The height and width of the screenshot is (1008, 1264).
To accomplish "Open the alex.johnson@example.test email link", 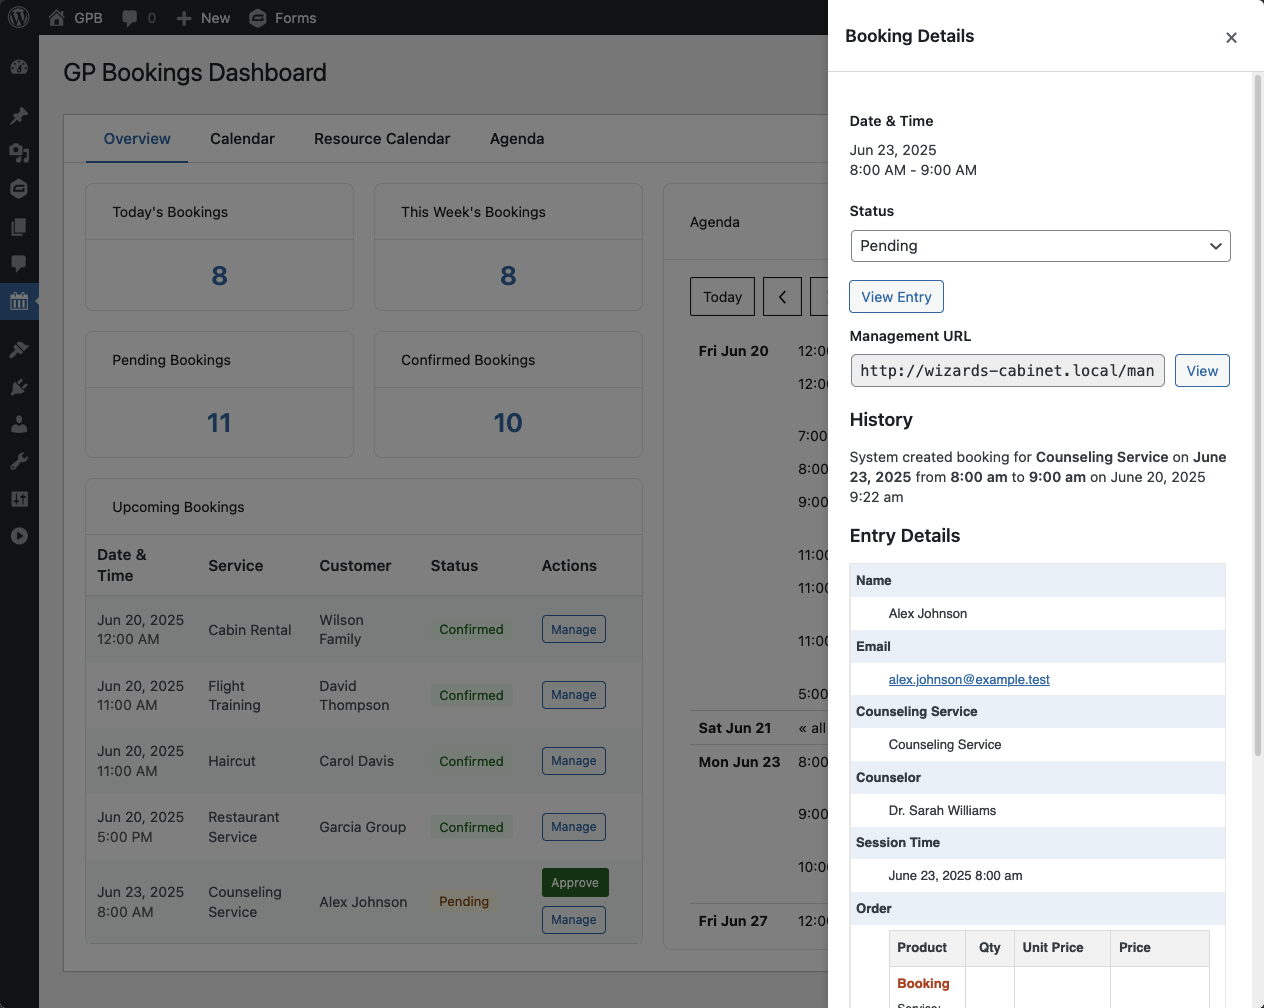I will [x=969, y=680].
